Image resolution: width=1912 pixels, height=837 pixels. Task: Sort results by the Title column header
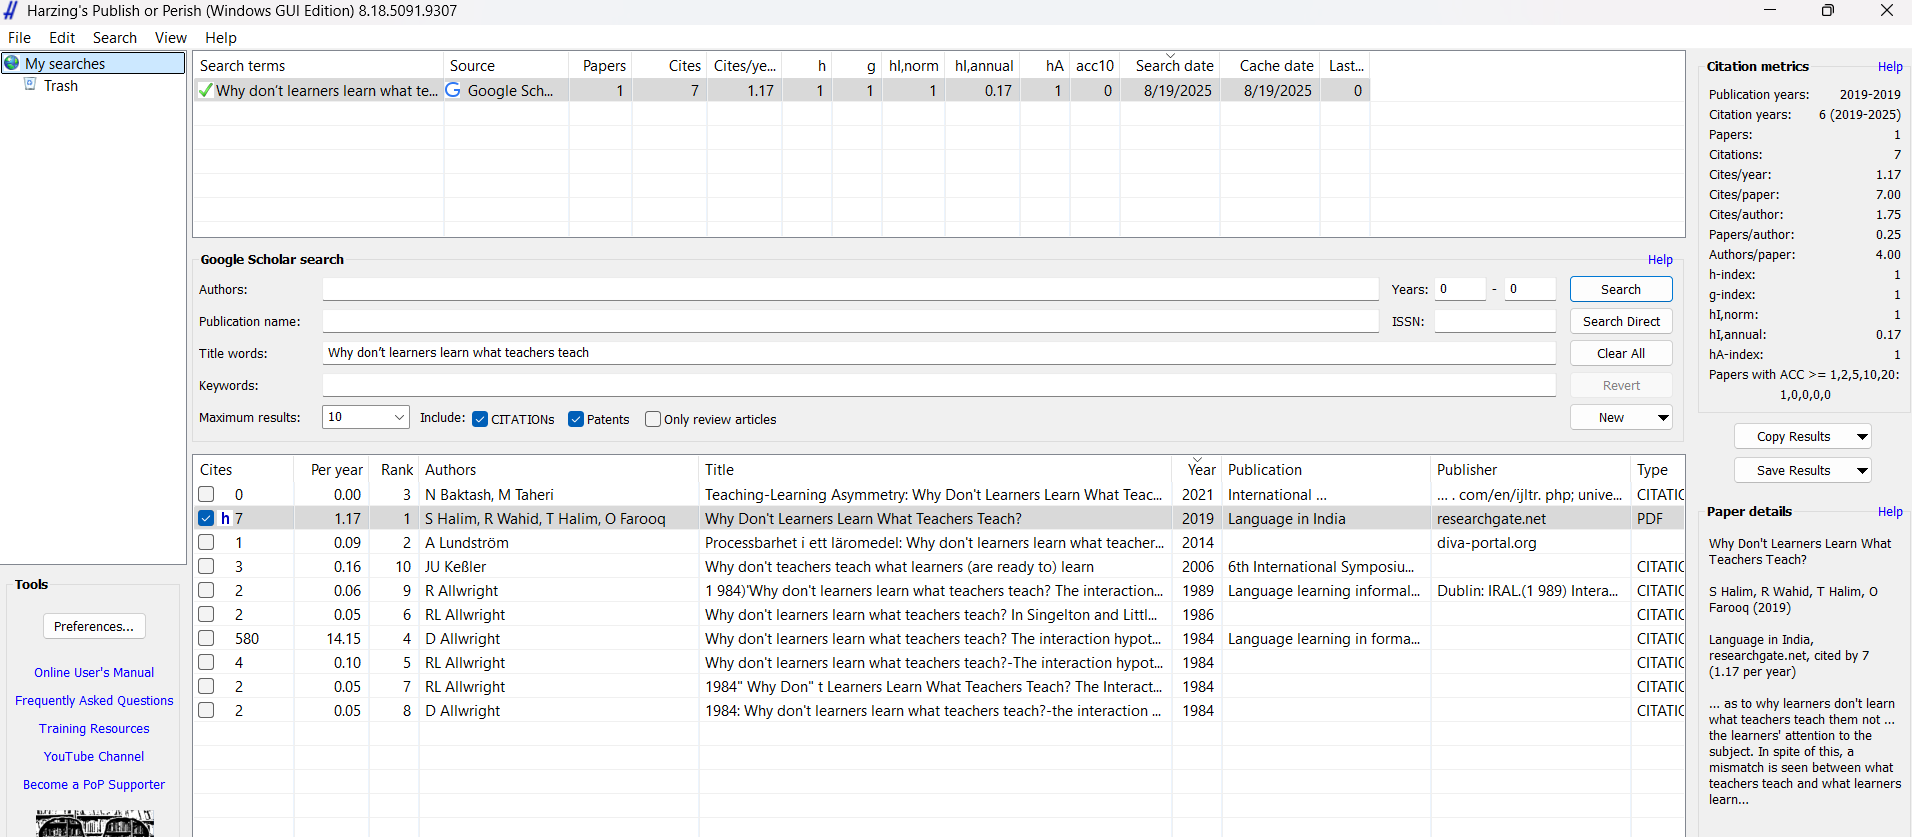pos(934,470)
